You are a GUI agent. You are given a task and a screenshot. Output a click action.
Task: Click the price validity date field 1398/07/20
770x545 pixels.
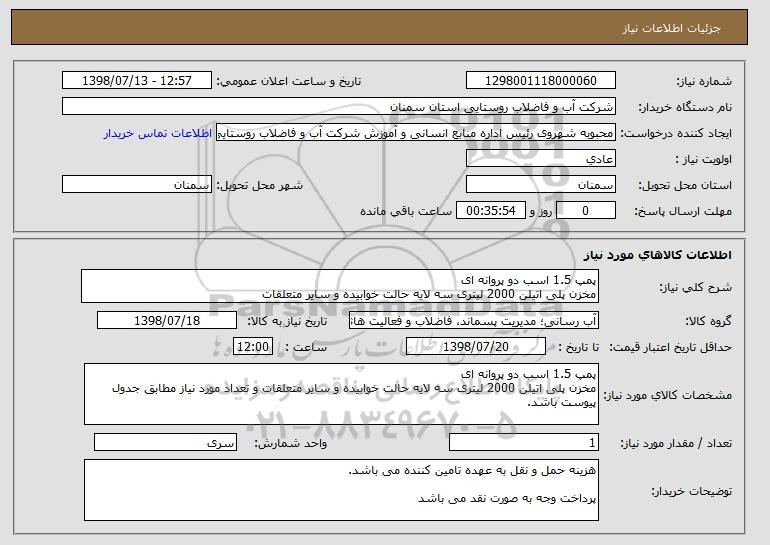(476, 347)
